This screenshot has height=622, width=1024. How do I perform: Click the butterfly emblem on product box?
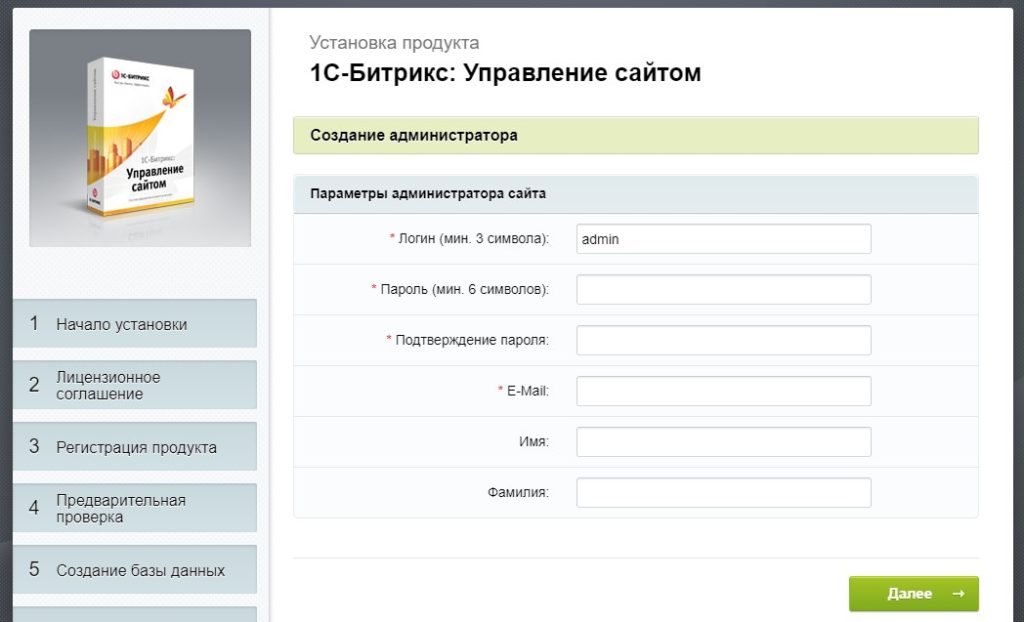click(x=174, y=97)
